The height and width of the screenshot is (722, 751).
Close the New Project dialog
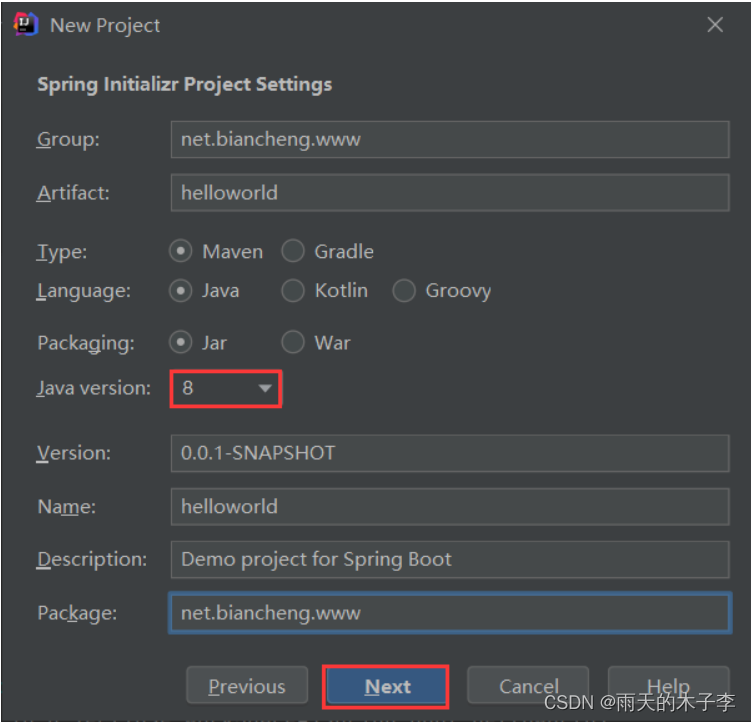[715, 24]
